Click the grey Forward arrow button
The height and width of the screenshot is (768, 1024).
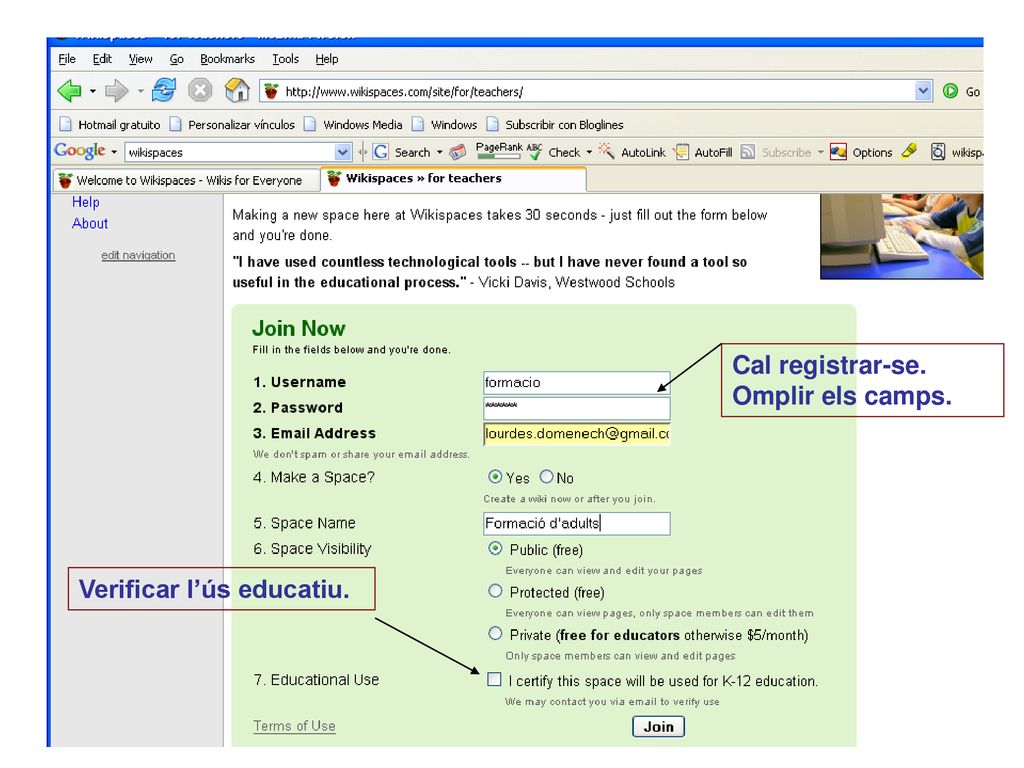click(x=117, y=91)
